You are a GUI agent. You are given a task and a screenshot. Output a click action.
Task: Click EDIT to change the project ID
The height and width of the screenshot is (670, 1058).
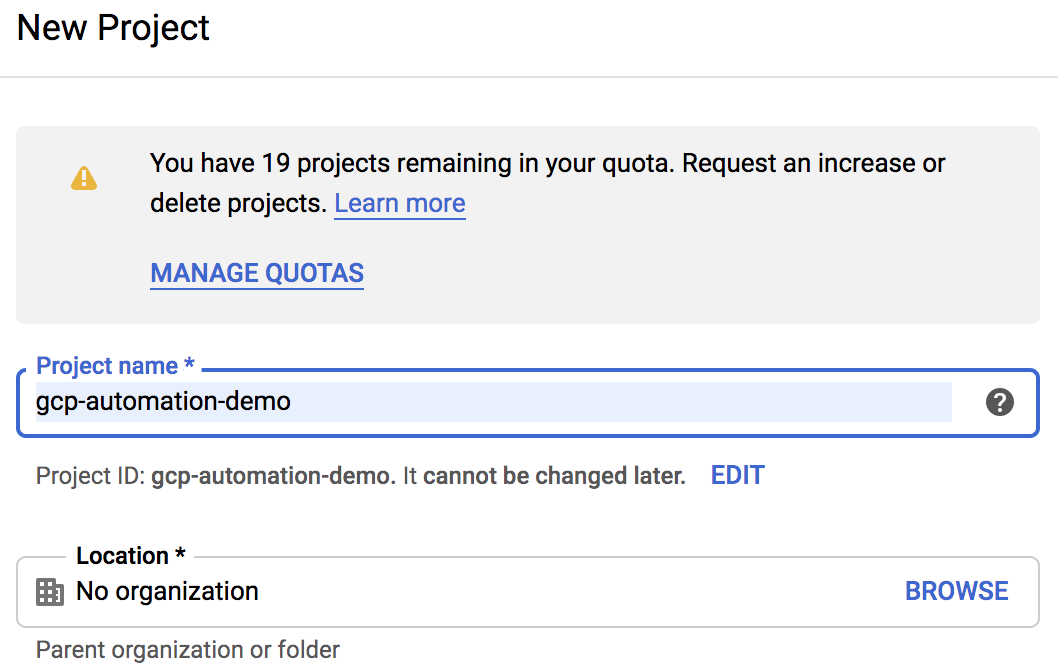tap(737, 476)
